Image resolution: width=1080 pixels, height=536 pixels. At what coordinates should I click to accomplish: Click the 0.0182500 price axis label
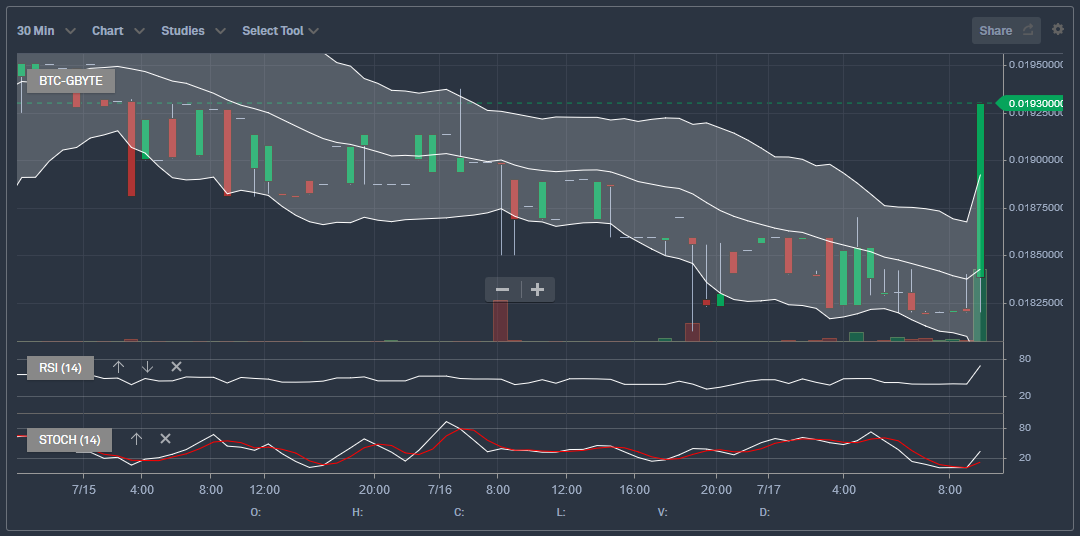1036,302
